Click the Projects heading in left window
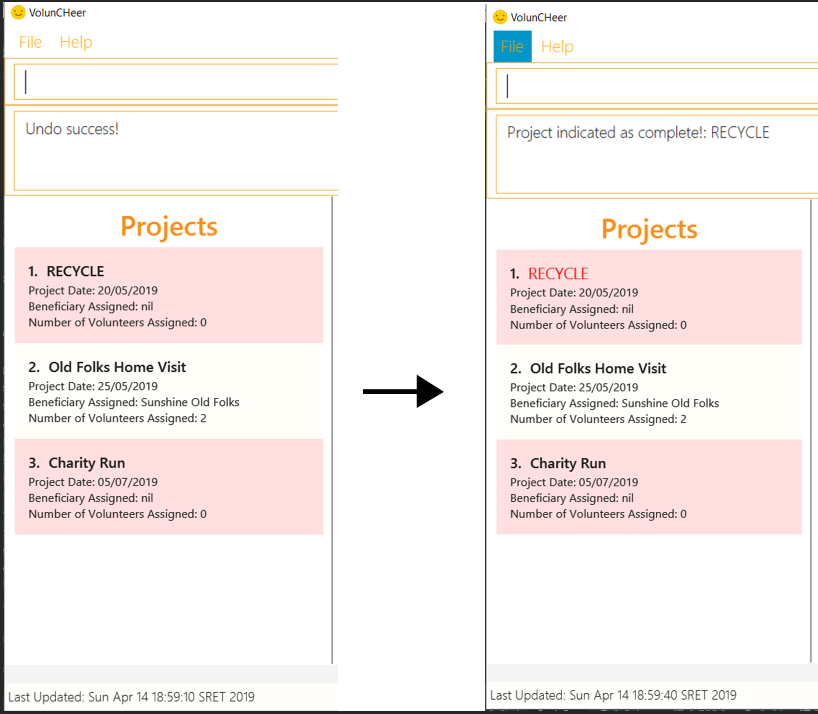 click(x=169, y=226)
